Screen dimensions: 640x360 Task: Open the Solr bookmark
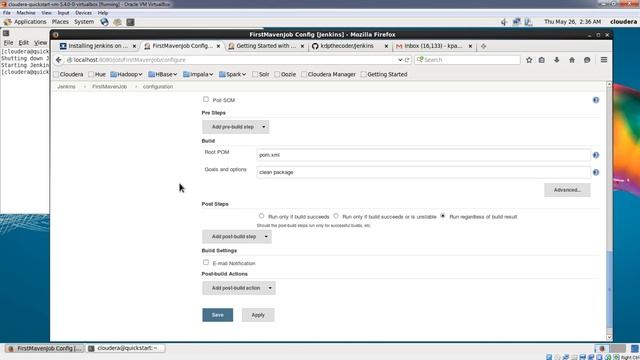pyautogui.click(x=260, y=74)
